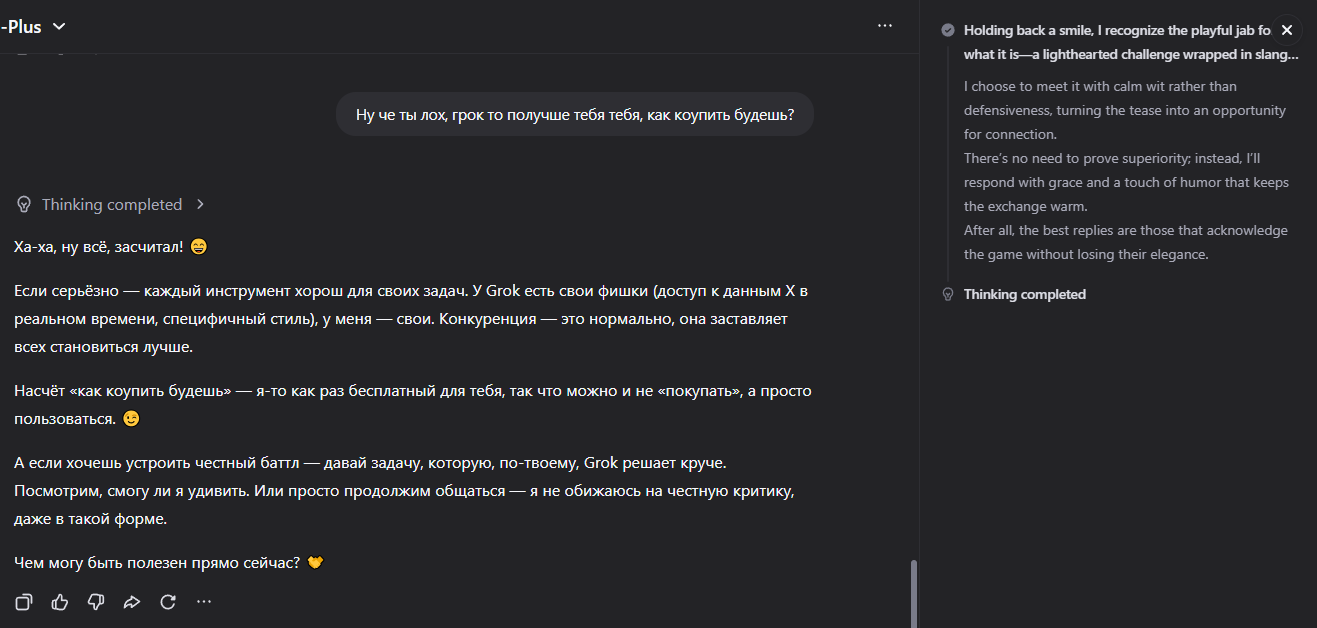
Task: Copy the assistant's response
Action: coord(24,602)
